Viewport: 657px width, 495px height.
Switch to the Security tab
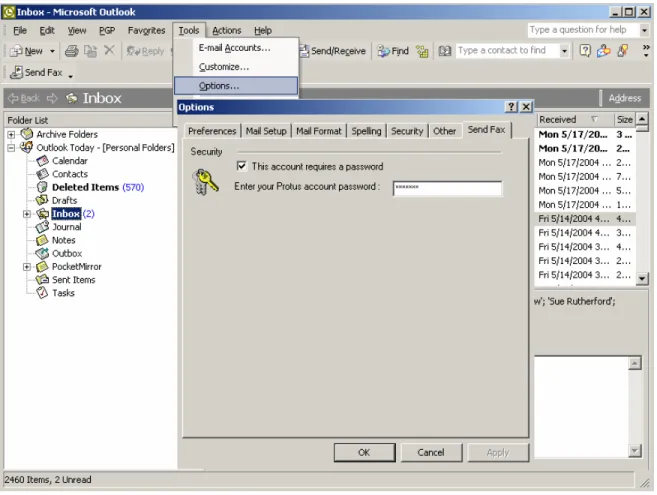click(407, 131)
